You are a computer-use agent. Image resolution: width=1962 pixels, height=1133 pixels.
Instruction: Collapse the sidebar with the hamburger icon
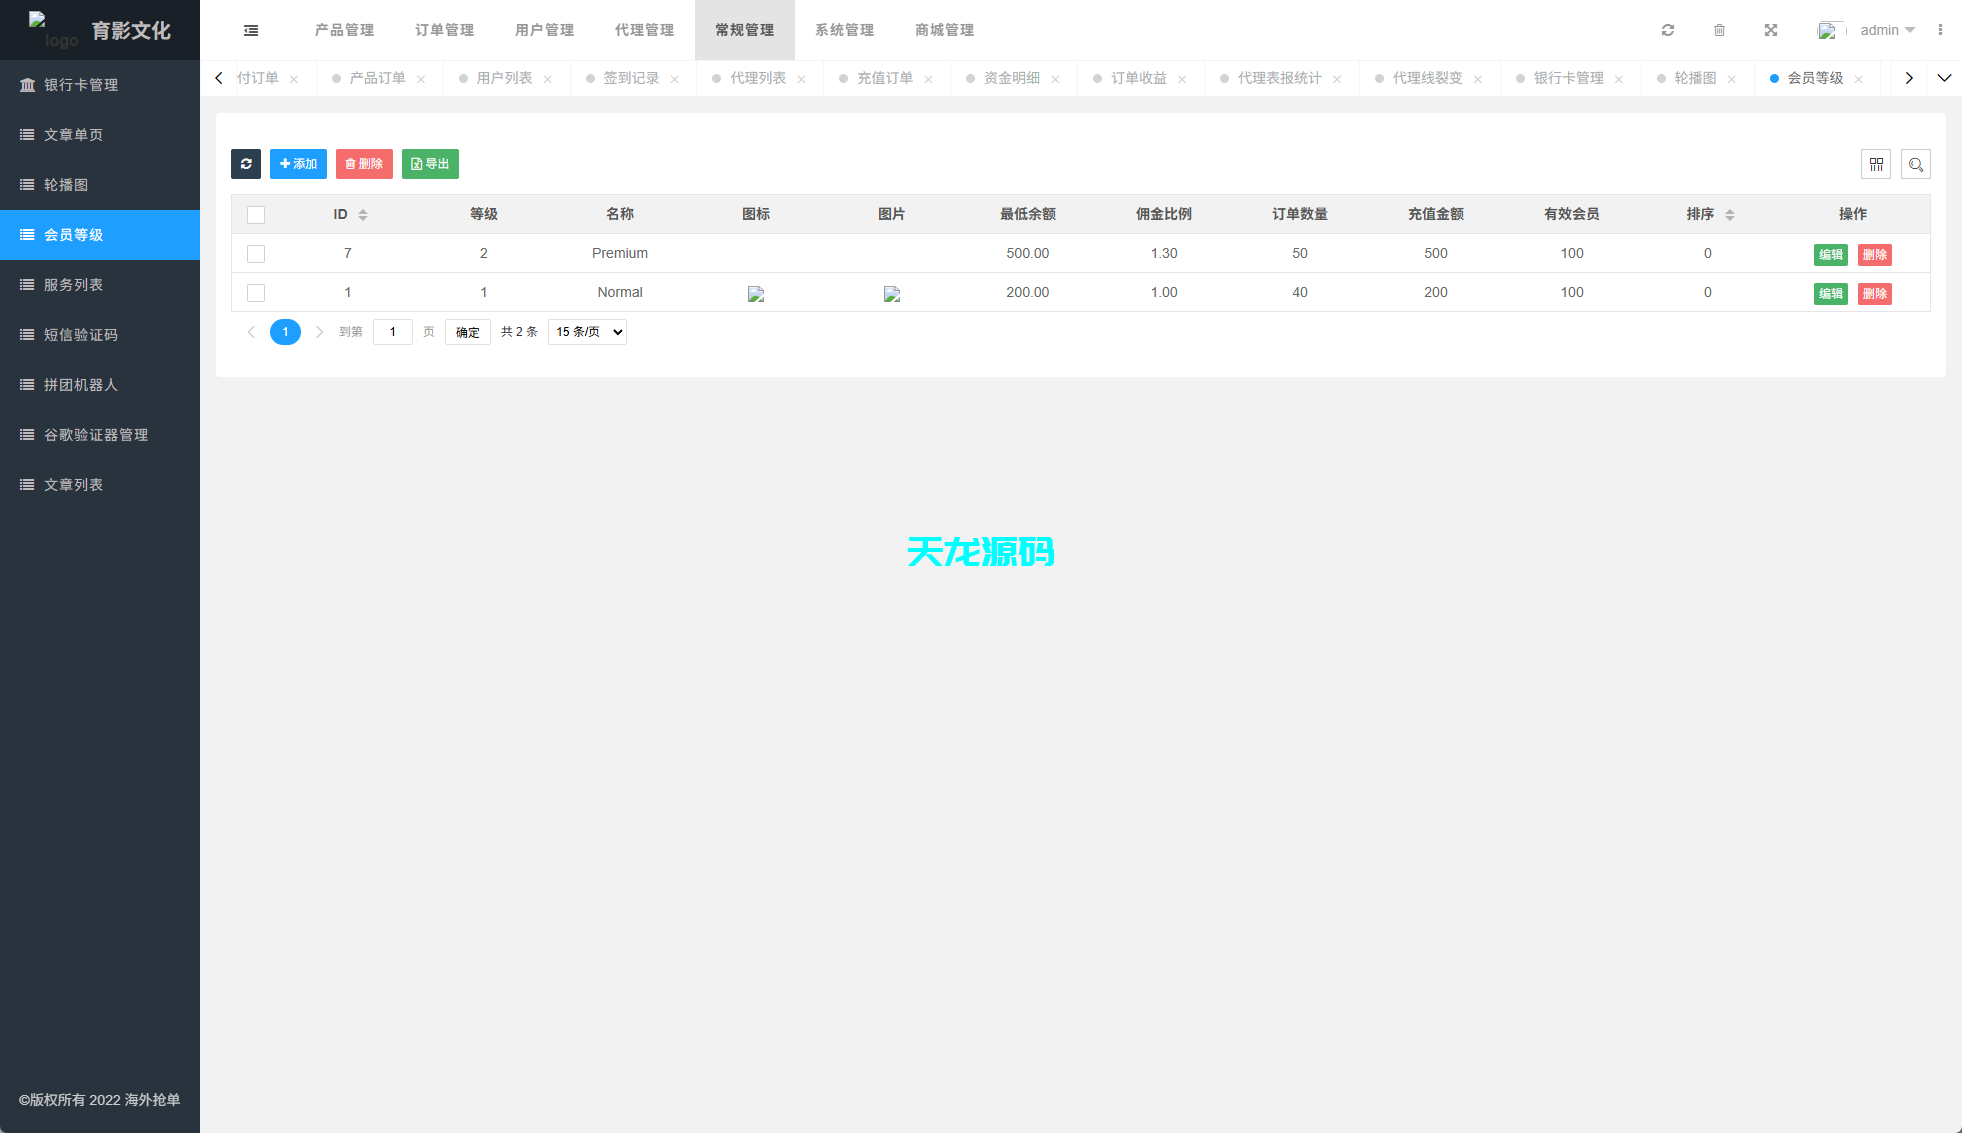point(250,30)
